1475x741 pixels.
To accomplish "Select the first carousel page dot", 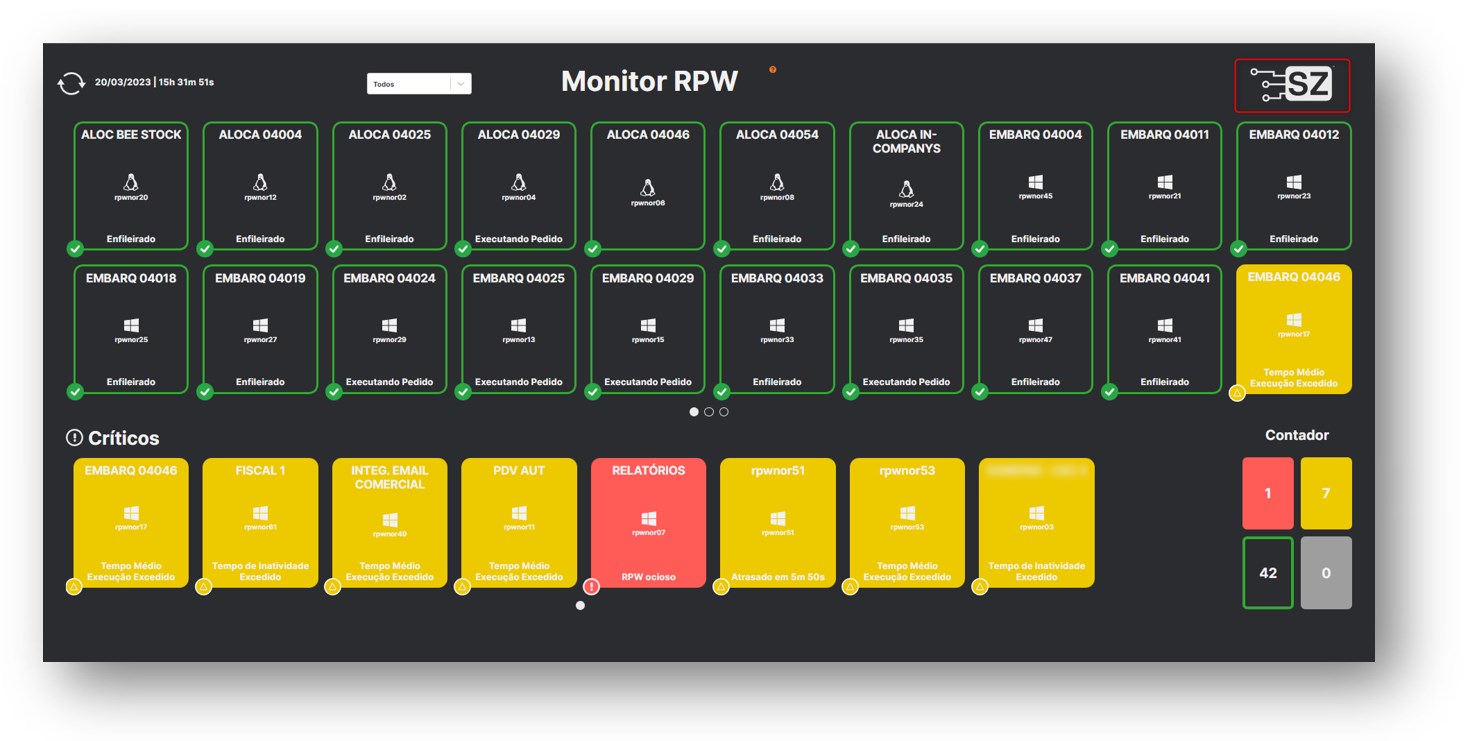I will coord(694,412).
